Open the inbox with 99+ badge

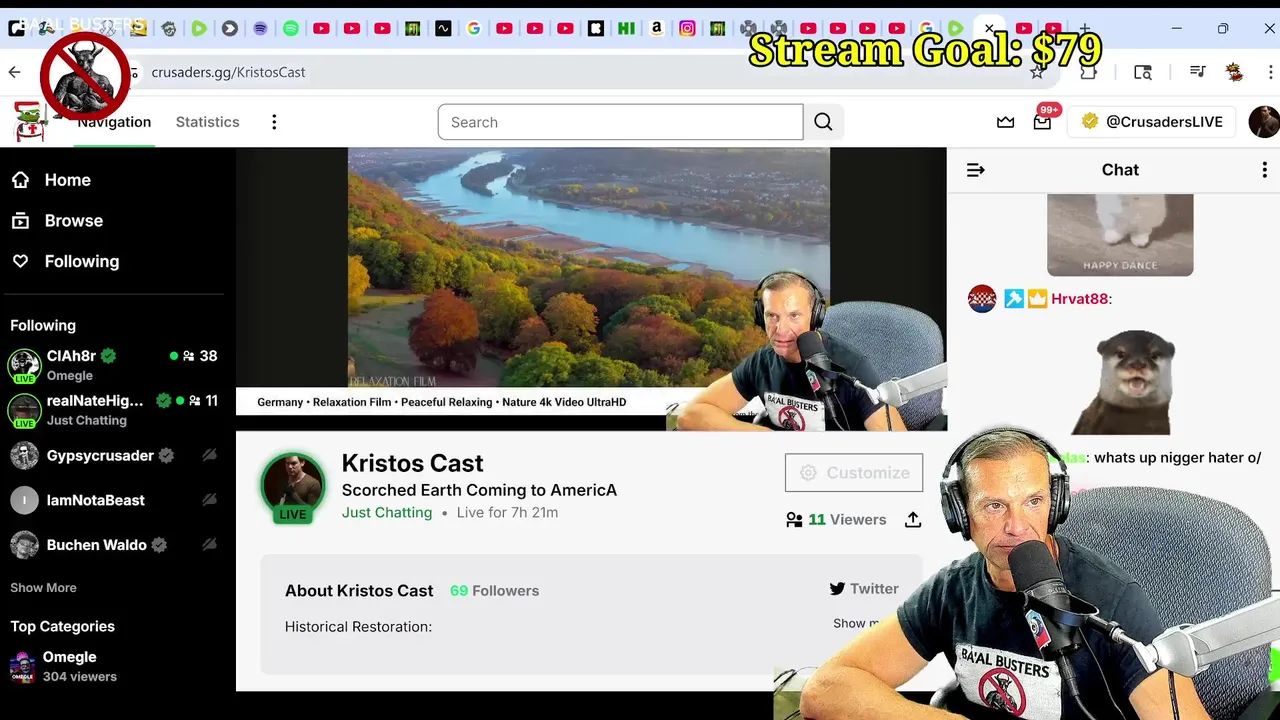(1042, 121)
